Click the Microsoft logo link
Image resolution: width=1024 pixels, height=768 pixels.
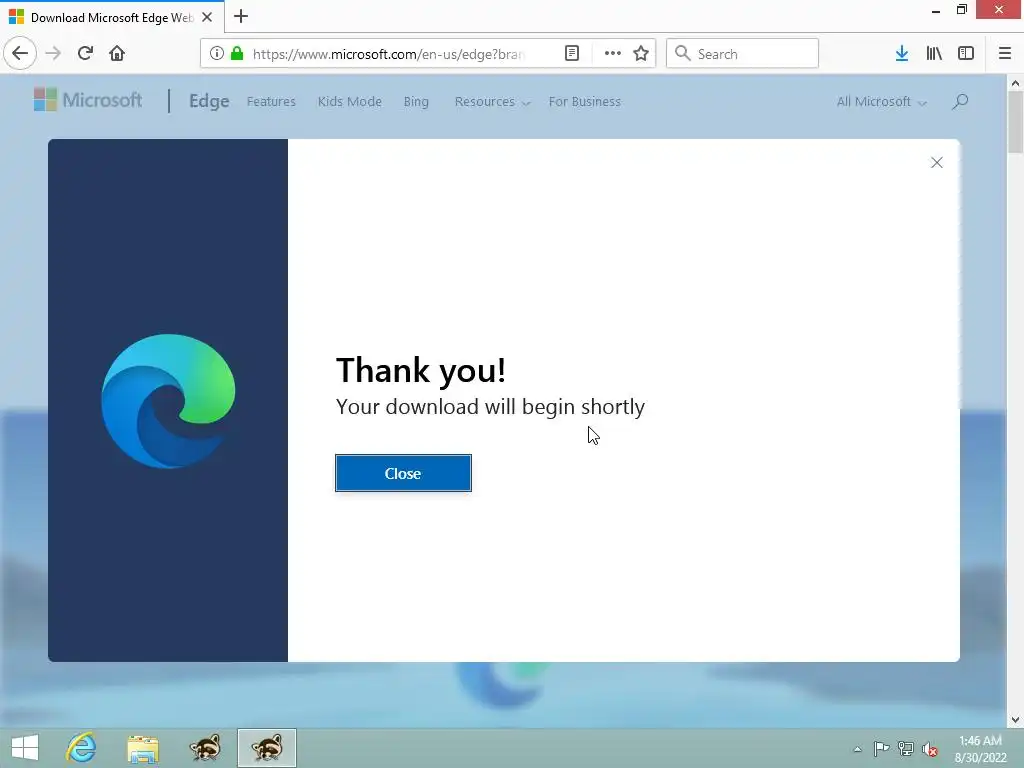tap(88, 100)
